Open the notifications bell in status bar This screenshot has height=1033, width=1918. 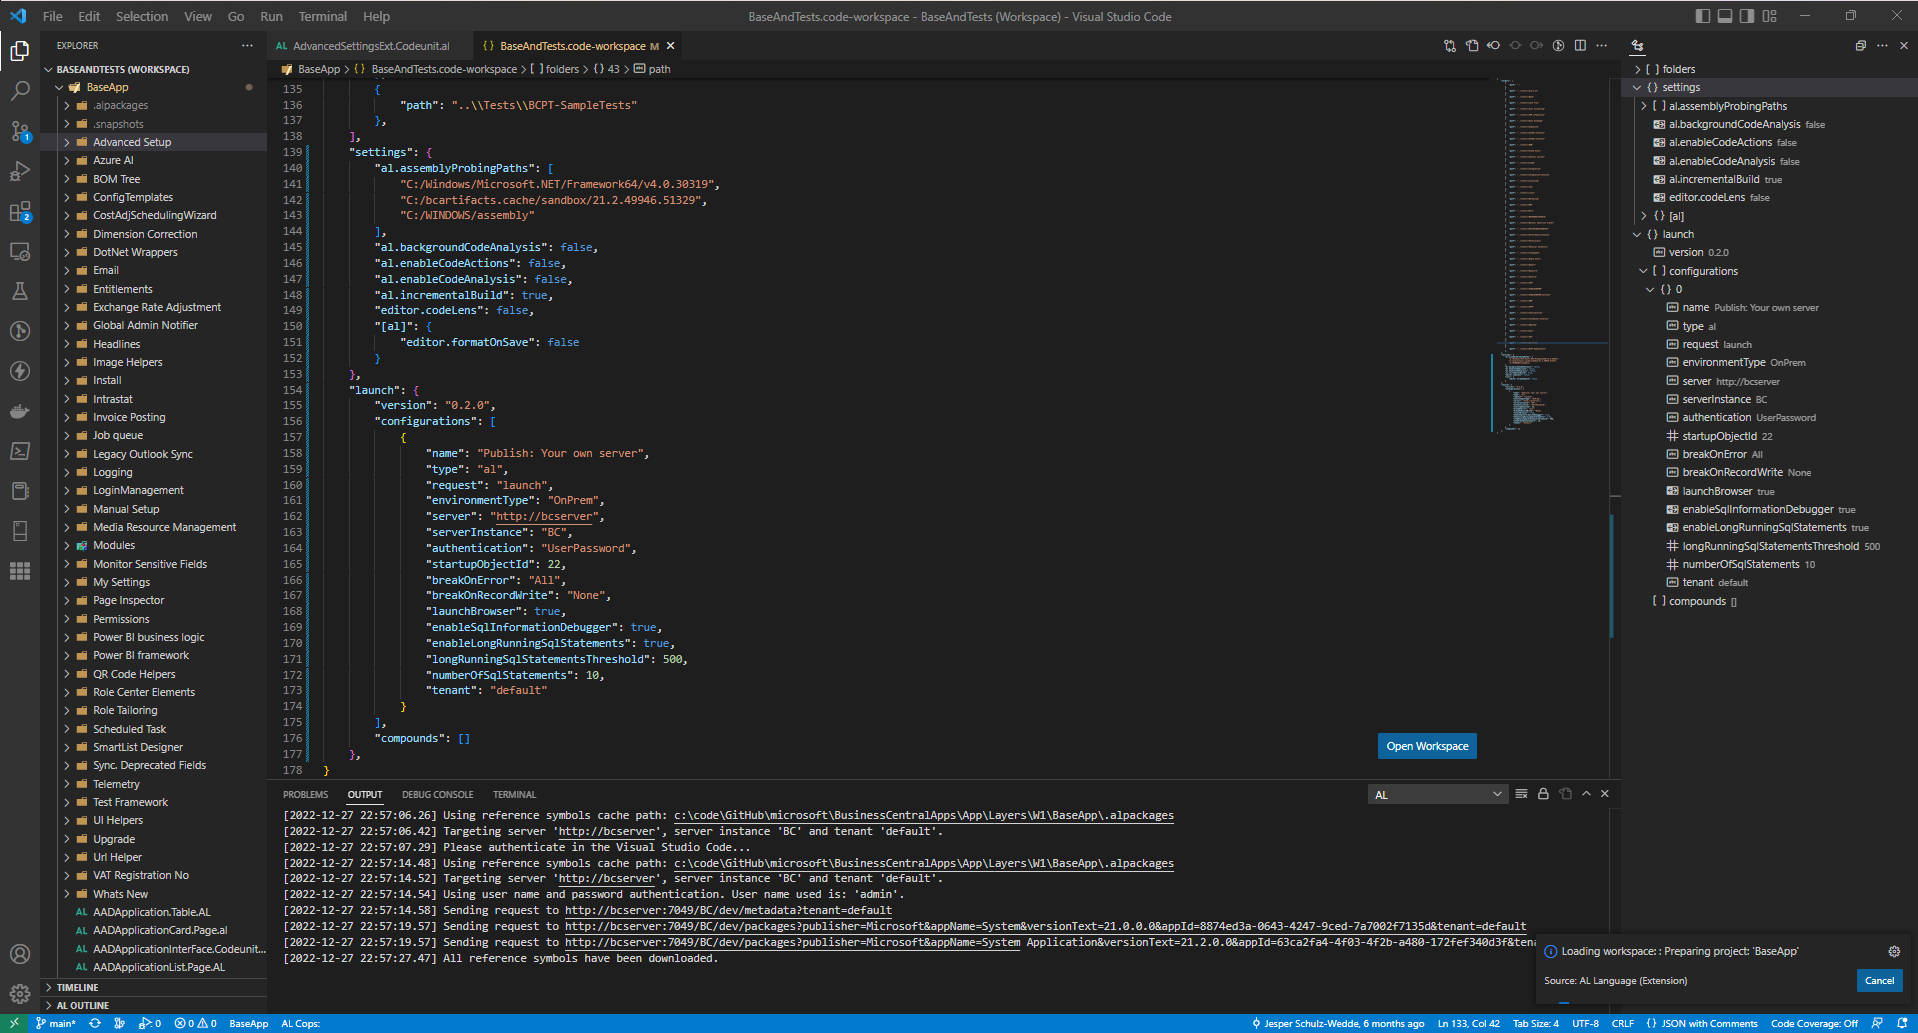1902,1023
